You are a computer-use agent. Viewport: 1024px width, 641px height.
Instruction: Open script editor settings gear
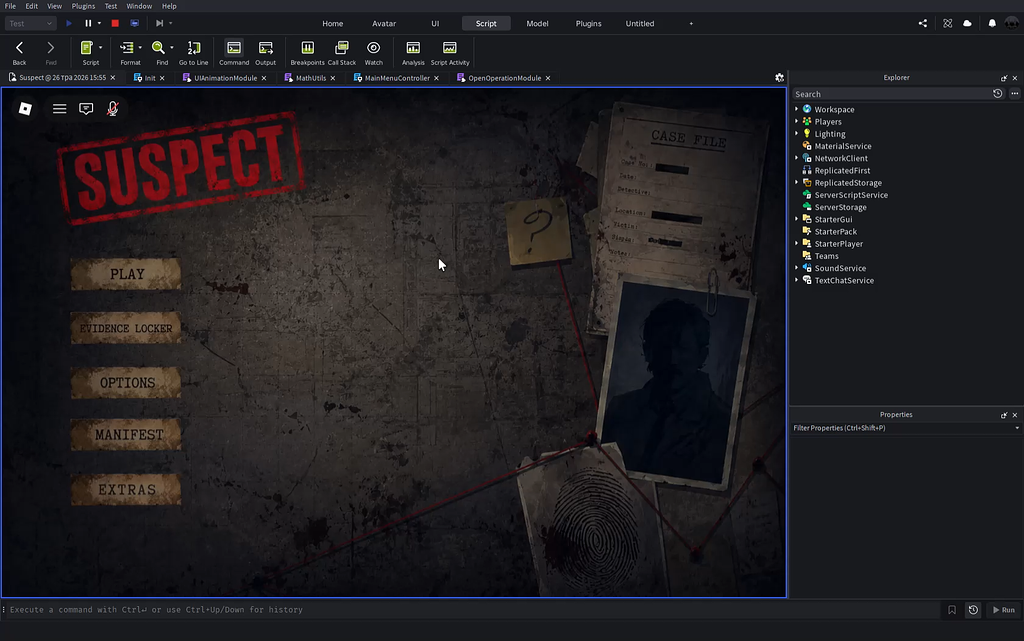[779, 78]
